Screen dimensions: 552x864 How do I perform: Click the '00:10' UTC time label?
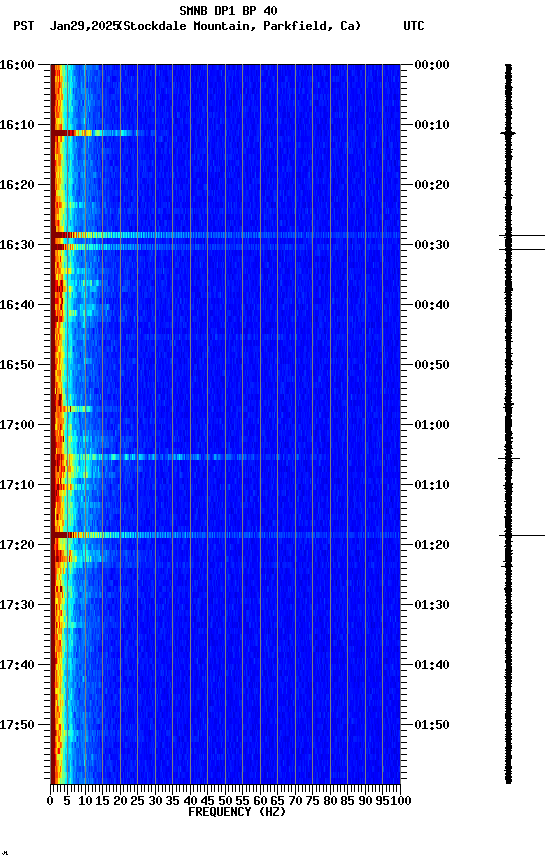(432, 125)
